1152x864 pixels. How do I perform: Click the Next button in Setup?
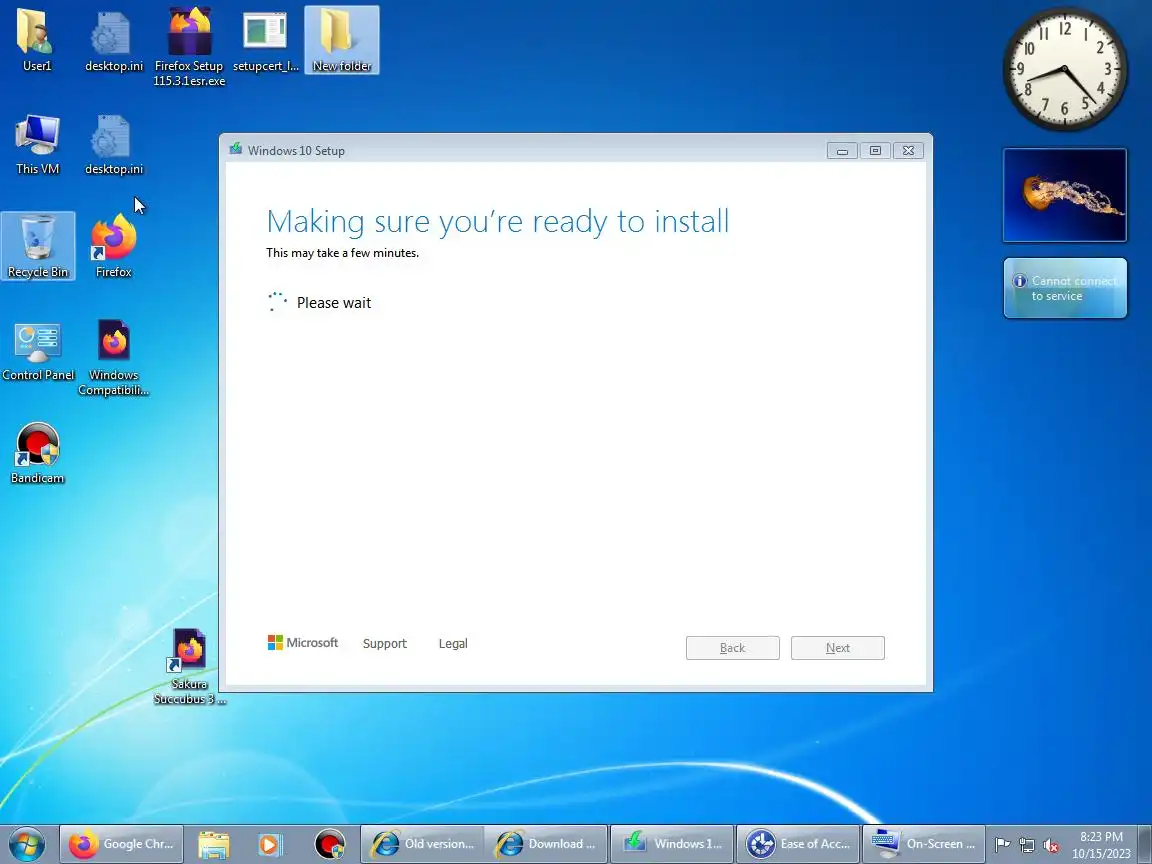(838, 648)
